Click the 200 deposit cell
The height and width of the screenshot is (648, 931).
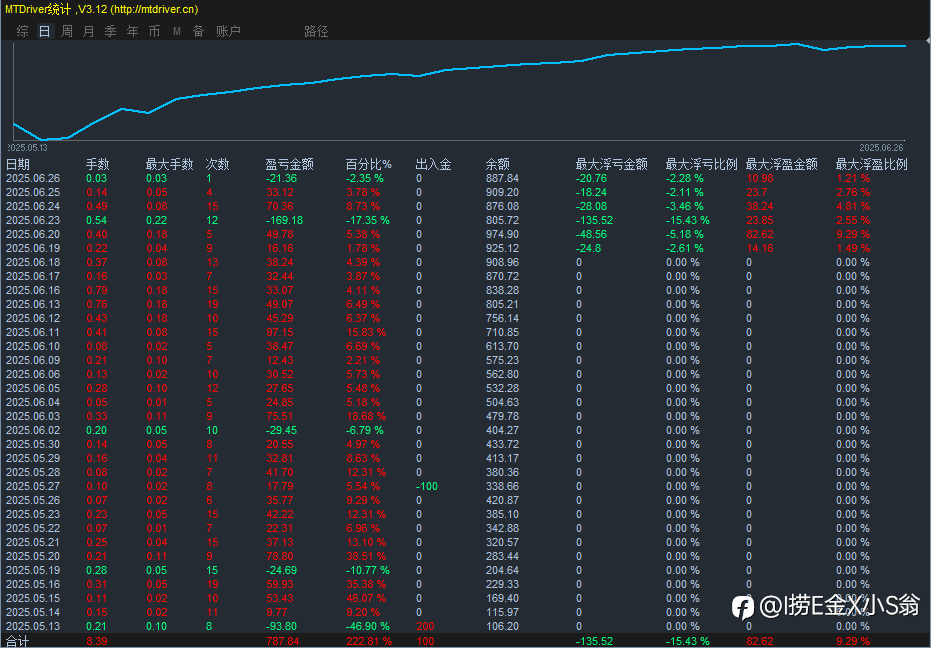425,626
